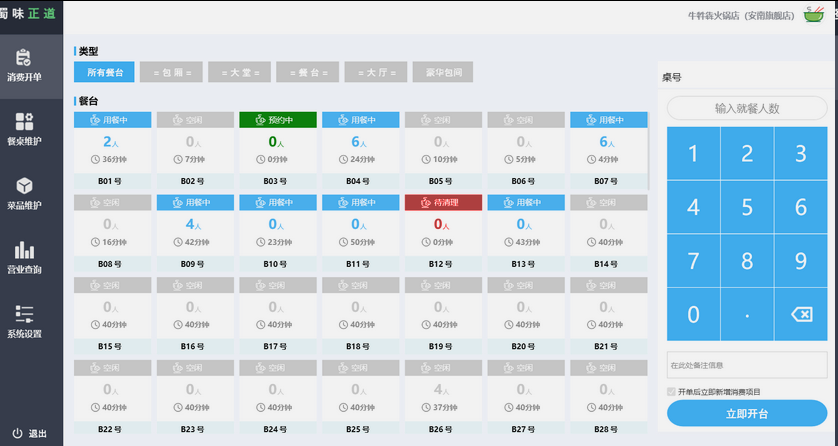The image size is (838, 446).
Task: Open the 系统设置 settings icon
Action: pos(24,314)
